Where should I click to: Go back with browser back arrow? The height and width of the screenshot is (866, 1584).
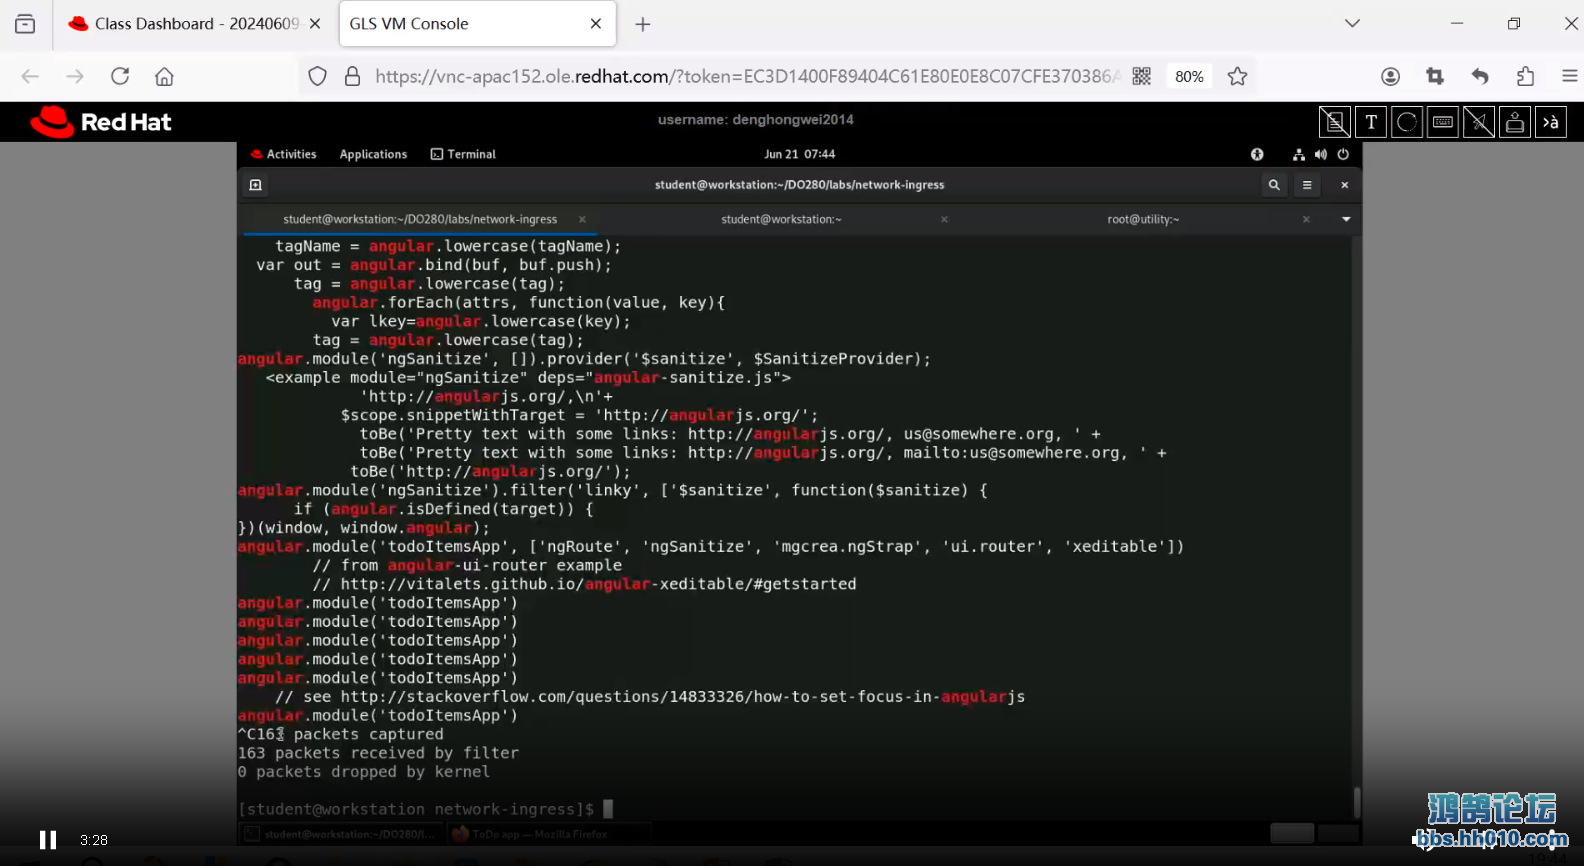tap(30, 76)
